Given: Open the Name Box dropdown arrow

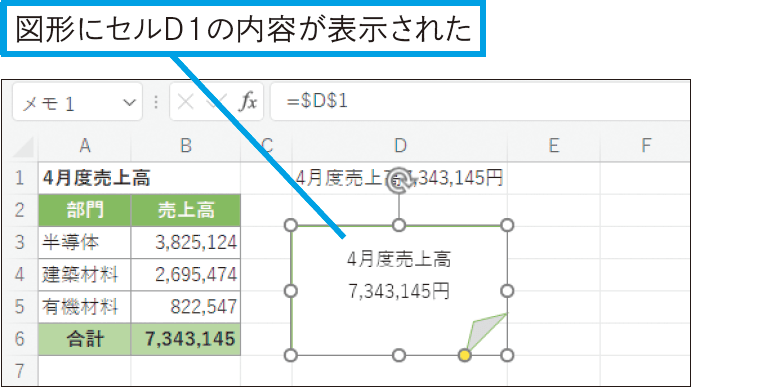Looking at the screenshot, I should pyautogui.click(x=129, y=102).
